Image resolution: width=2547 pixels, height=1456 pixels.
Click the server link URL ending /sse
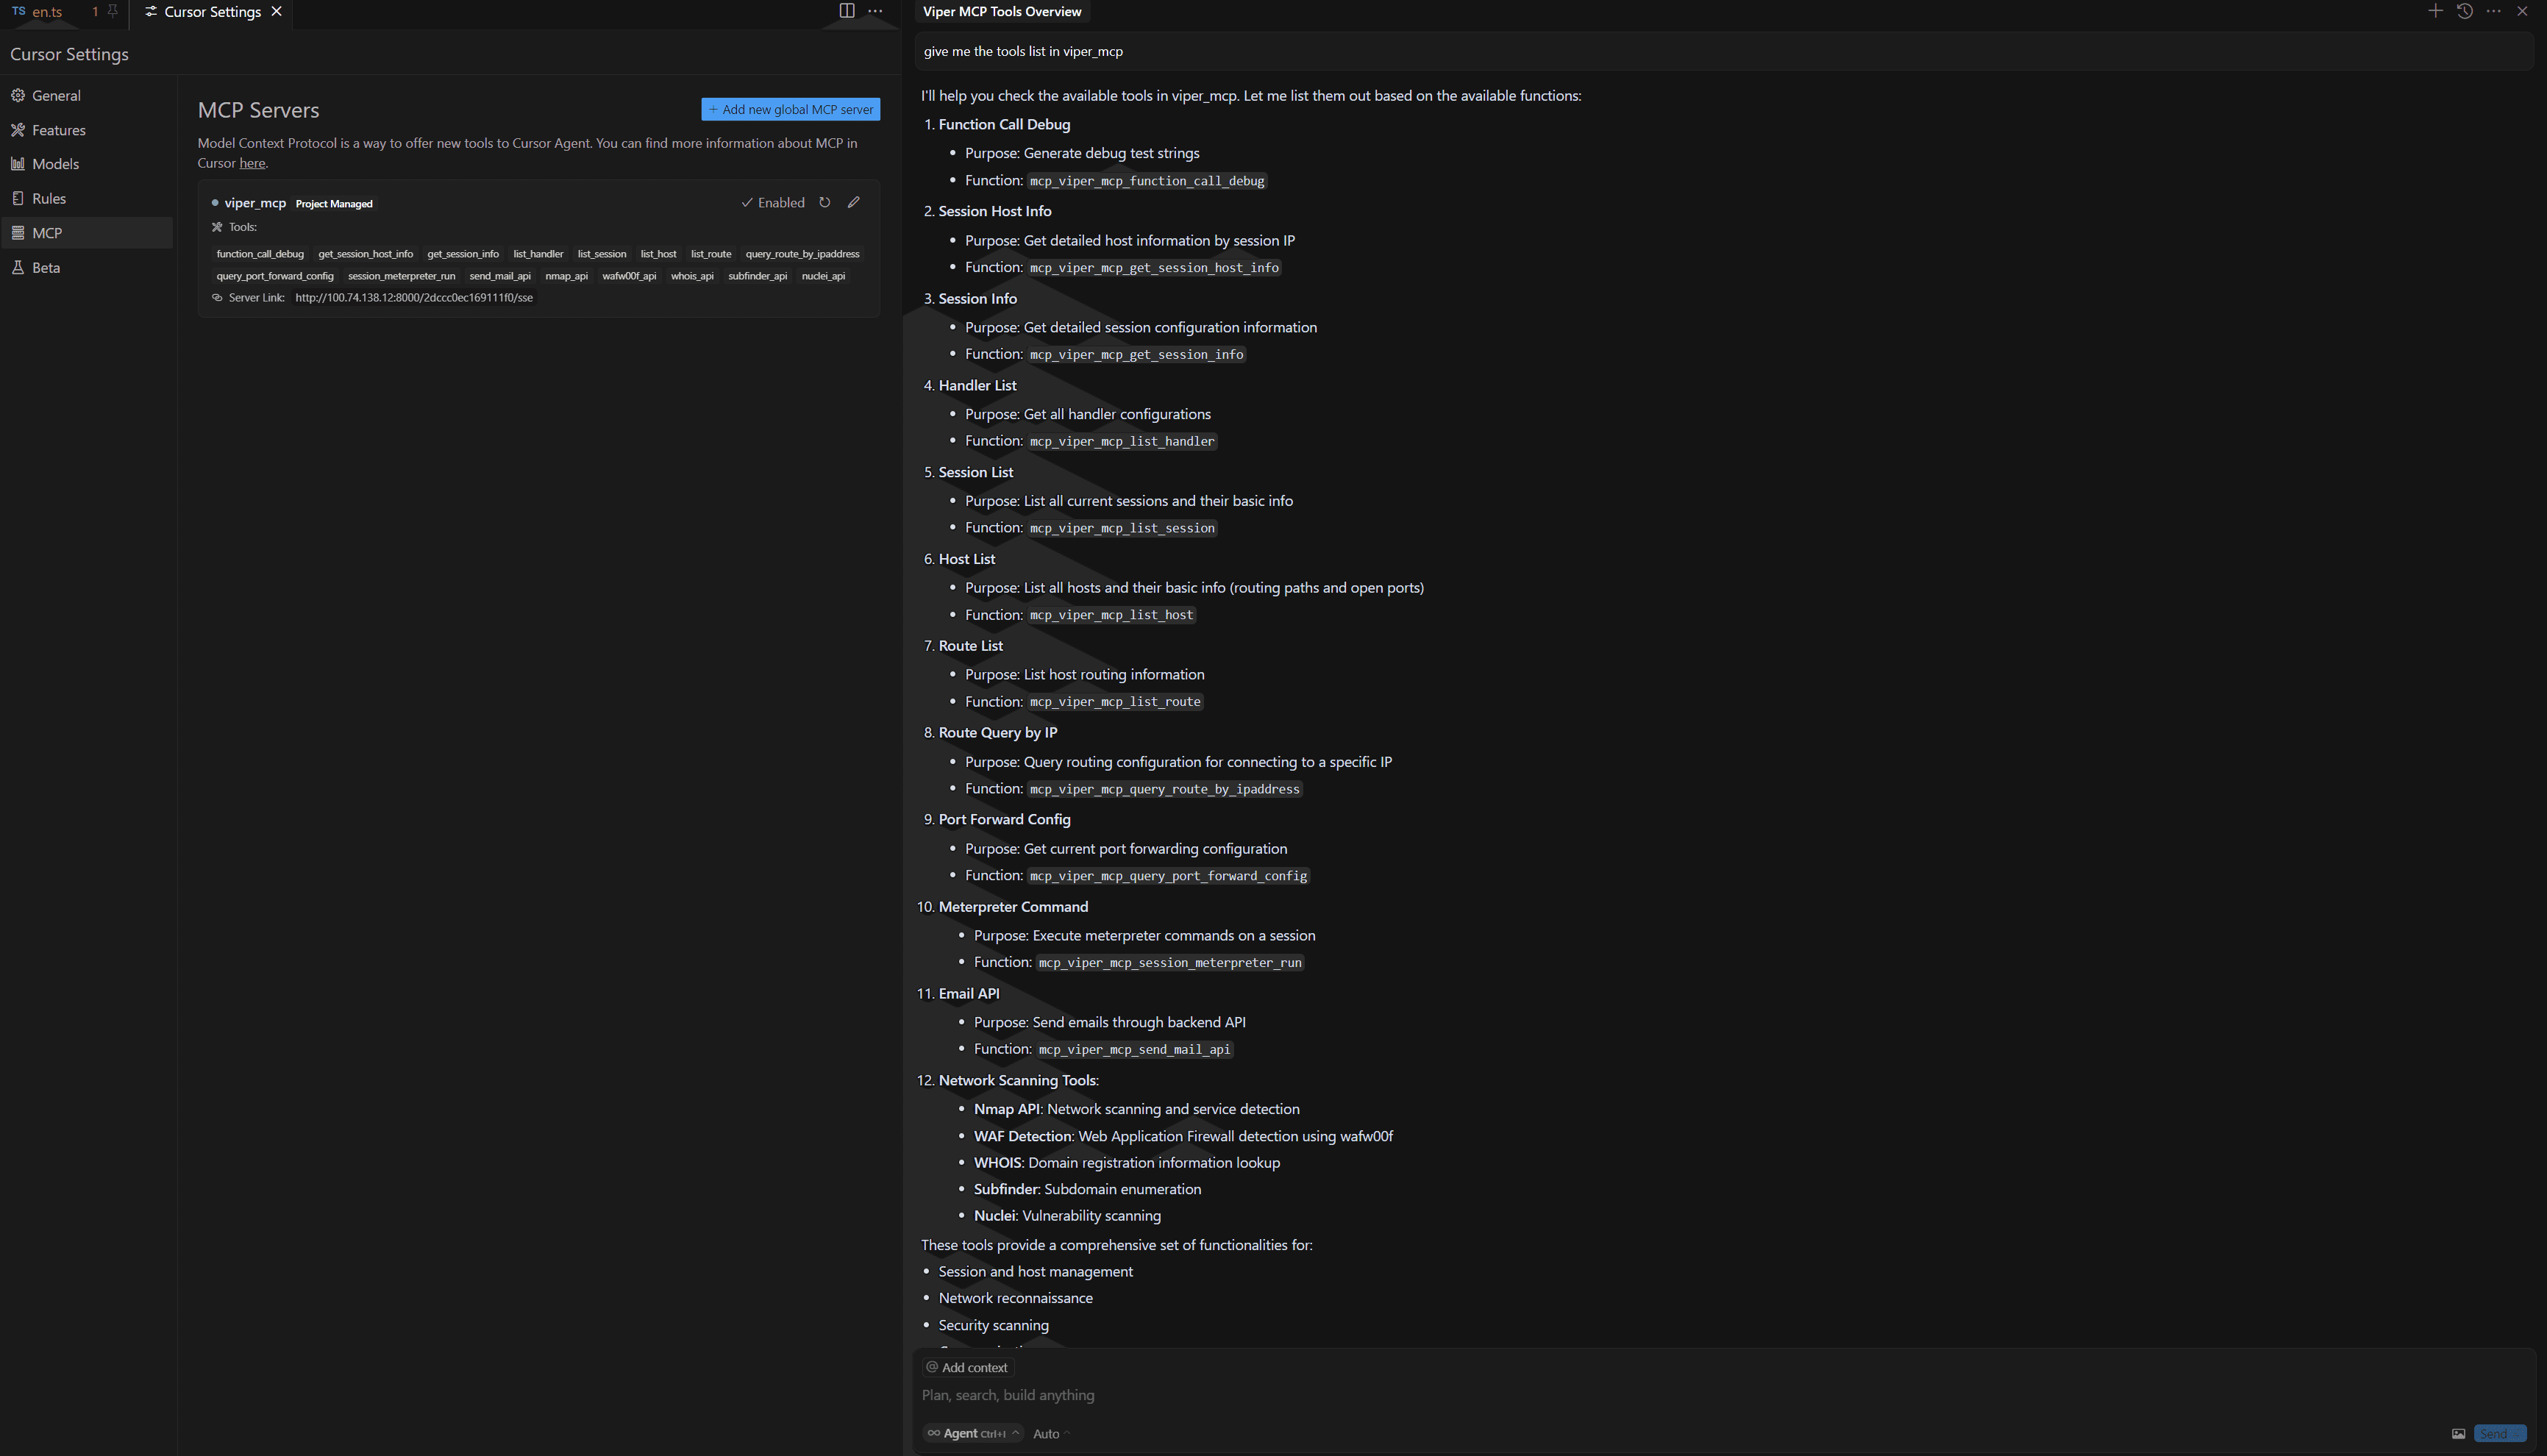tap(414, 298)
